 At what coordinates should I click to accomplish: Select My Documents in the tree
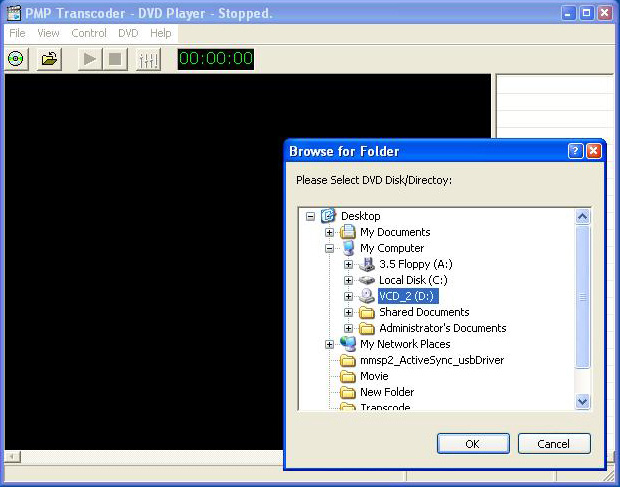point(395,232)
